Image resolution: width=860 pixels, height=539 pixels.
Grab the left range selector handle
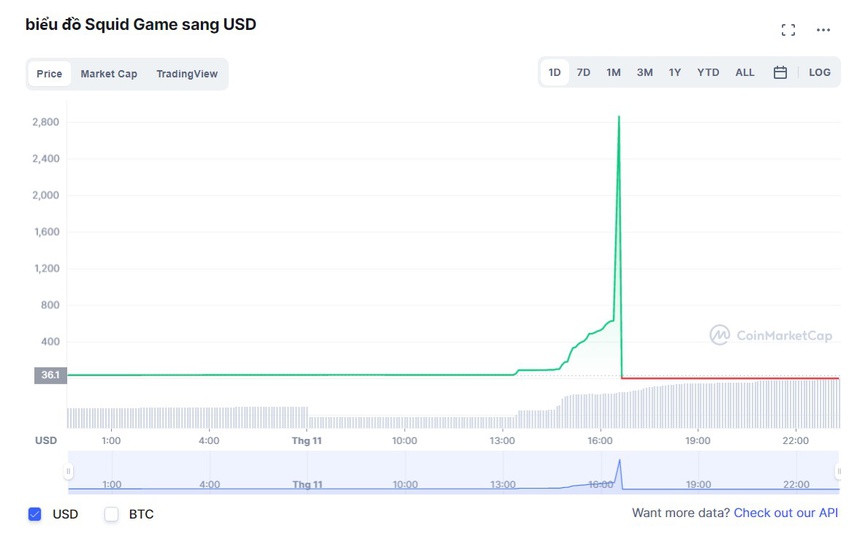[x=69, y=471]
